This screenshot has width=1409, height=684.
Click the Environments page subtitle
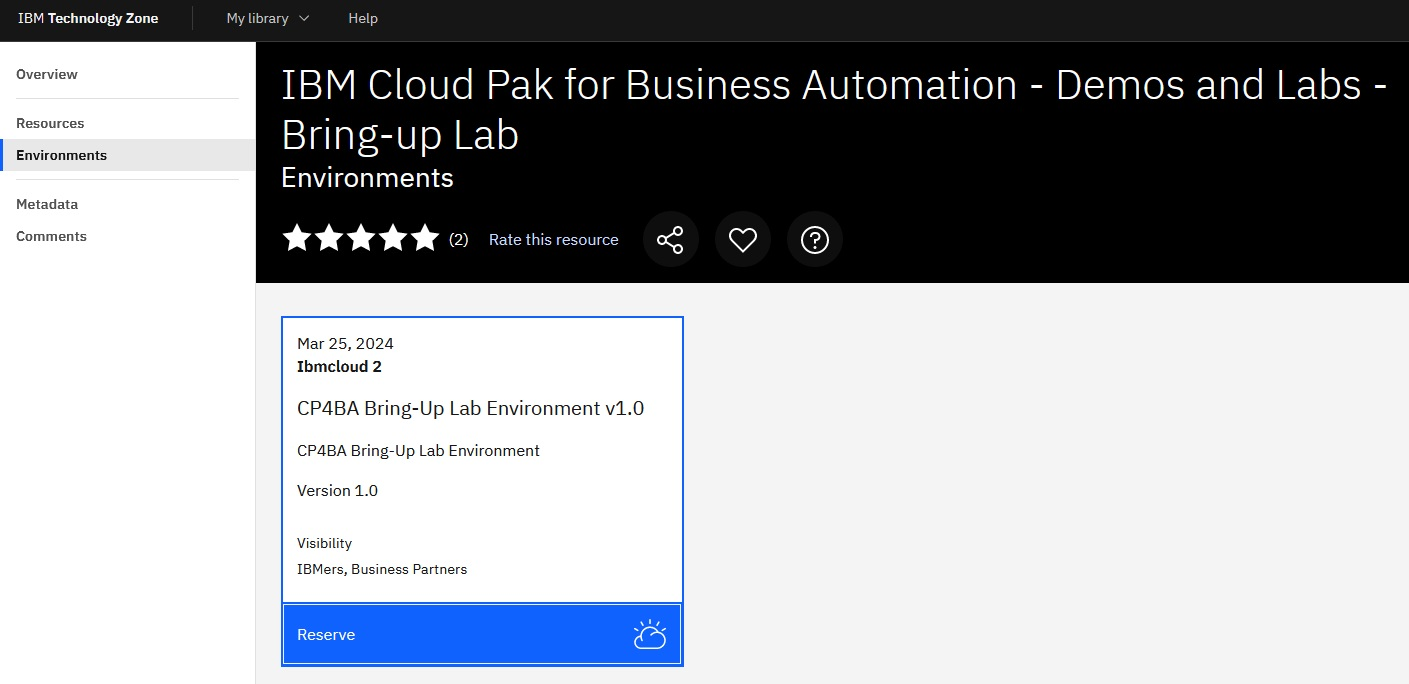click(367, 178)
